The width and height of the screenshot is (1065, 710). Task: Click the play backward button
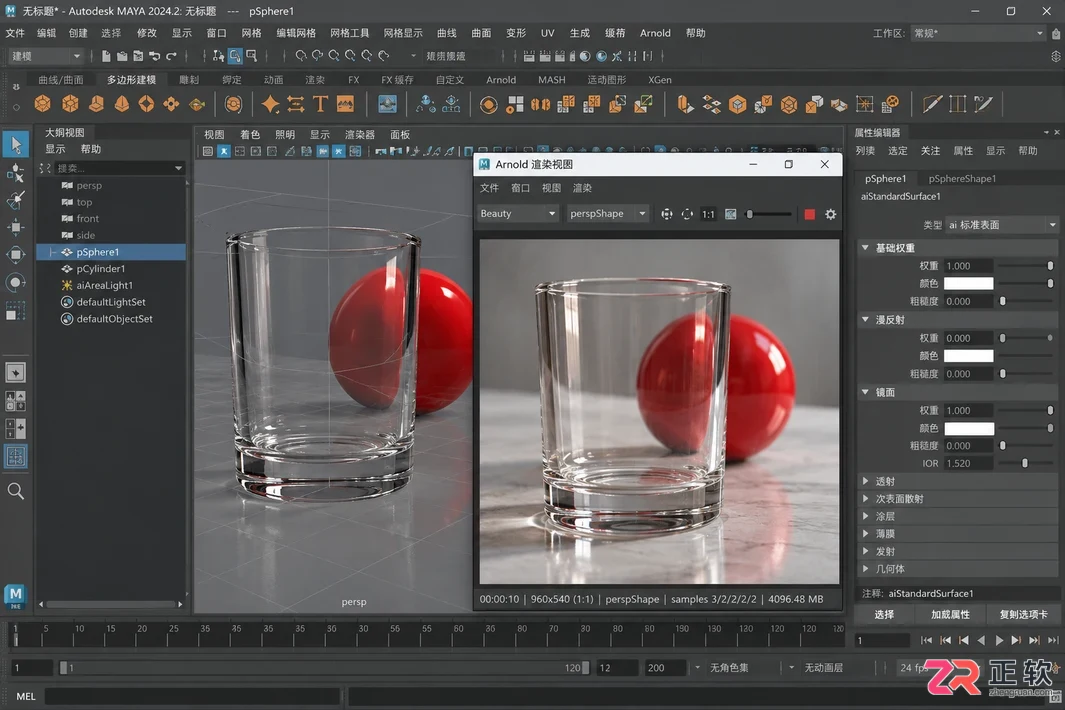pos(981,640)
